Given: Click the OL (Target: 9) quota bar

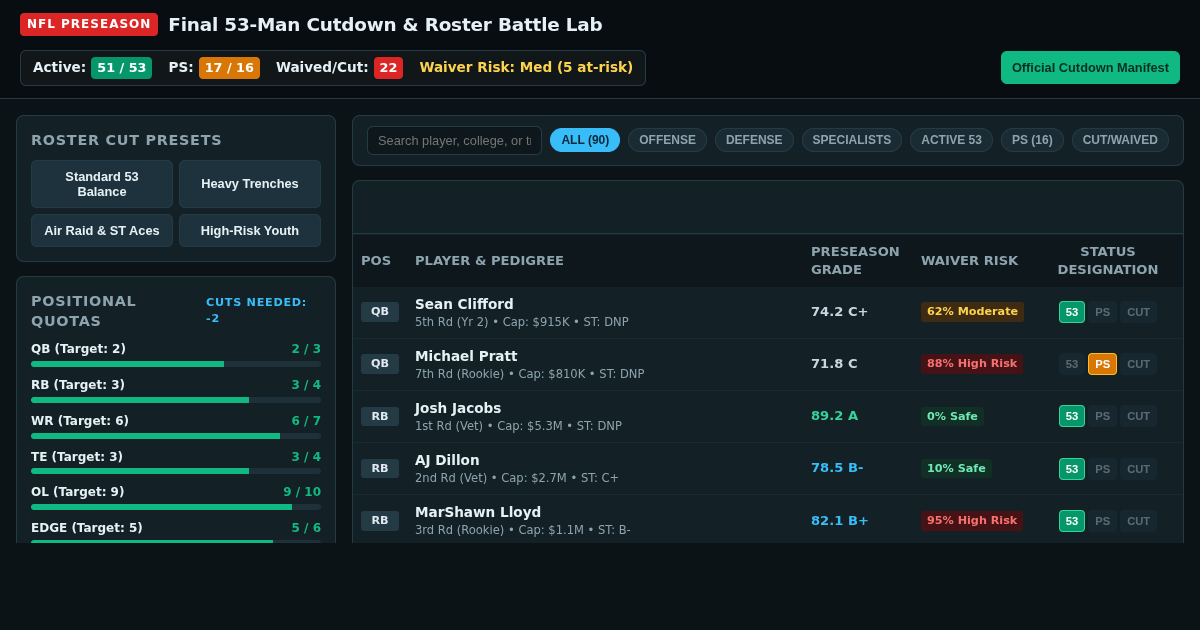Looking at the screenshot, I should pos(176,508).
